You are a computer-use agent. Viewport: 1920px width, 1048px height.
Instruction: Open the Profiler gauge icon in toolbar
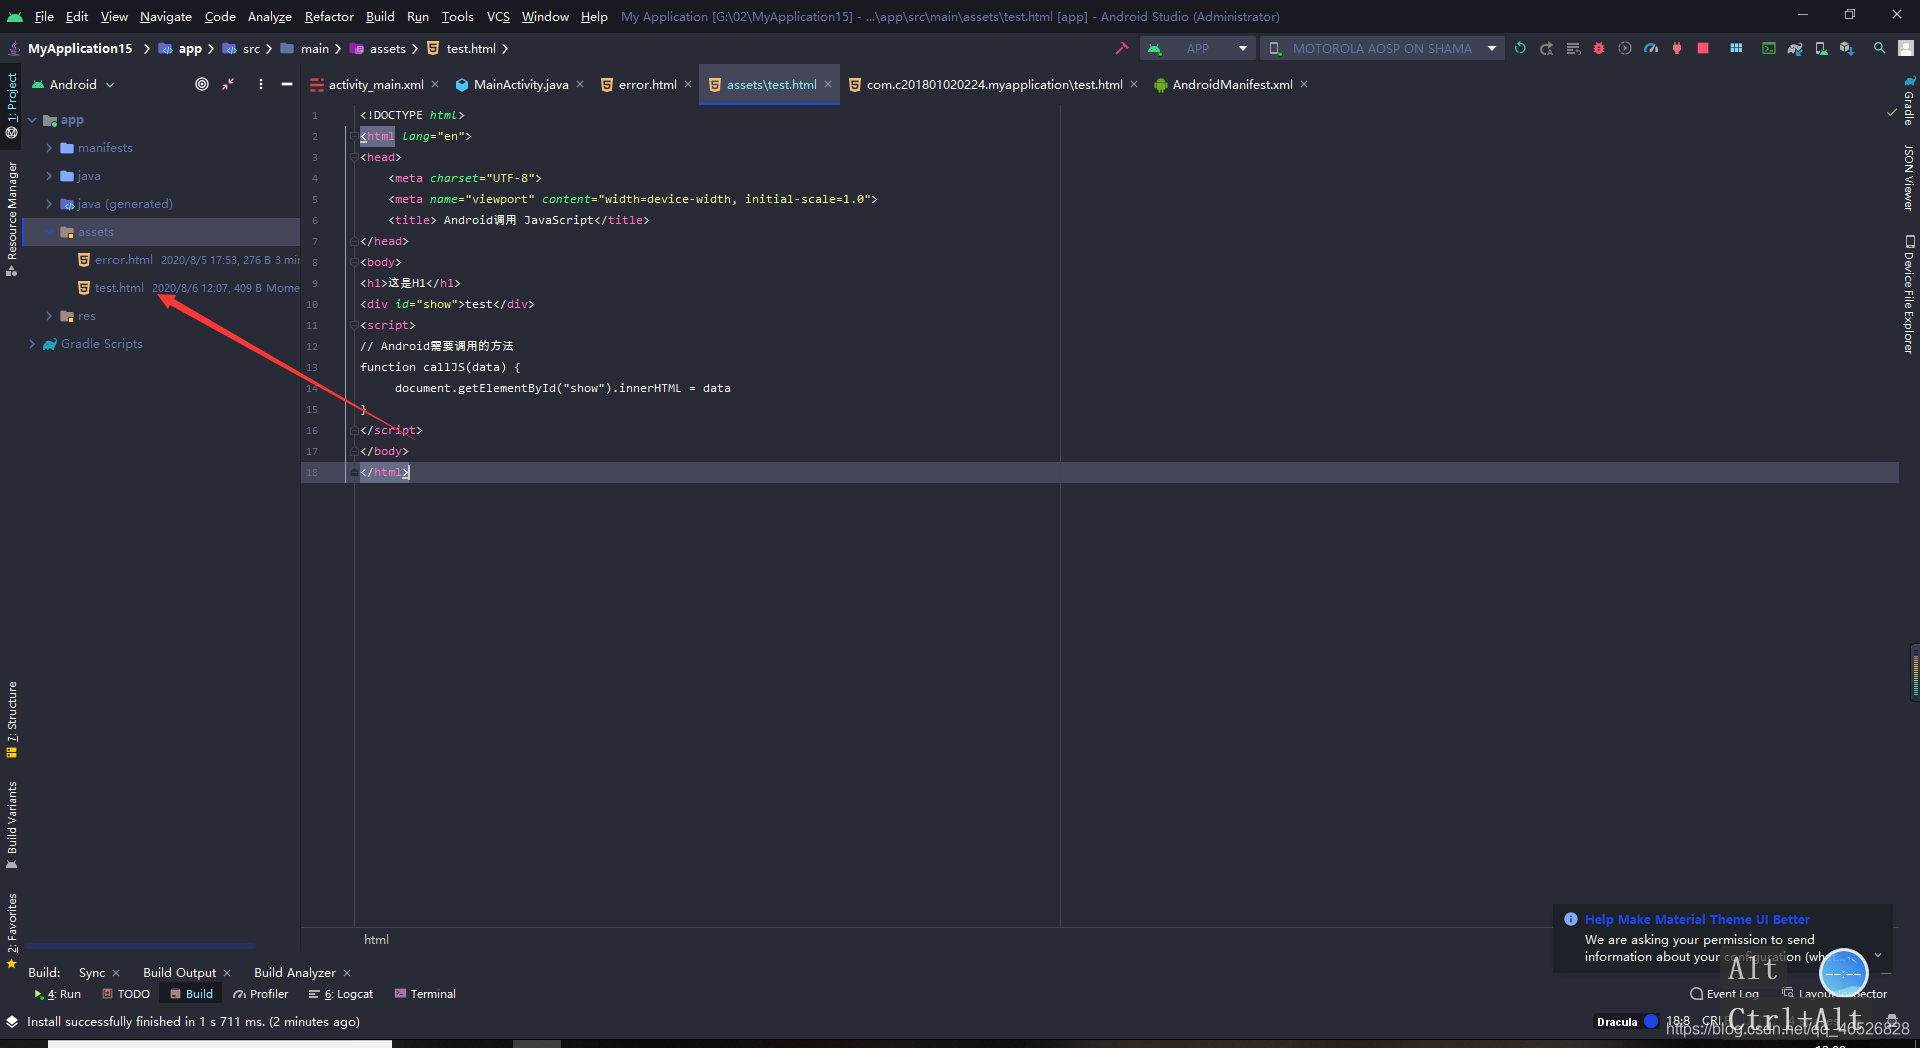[x=1651, y=48]
